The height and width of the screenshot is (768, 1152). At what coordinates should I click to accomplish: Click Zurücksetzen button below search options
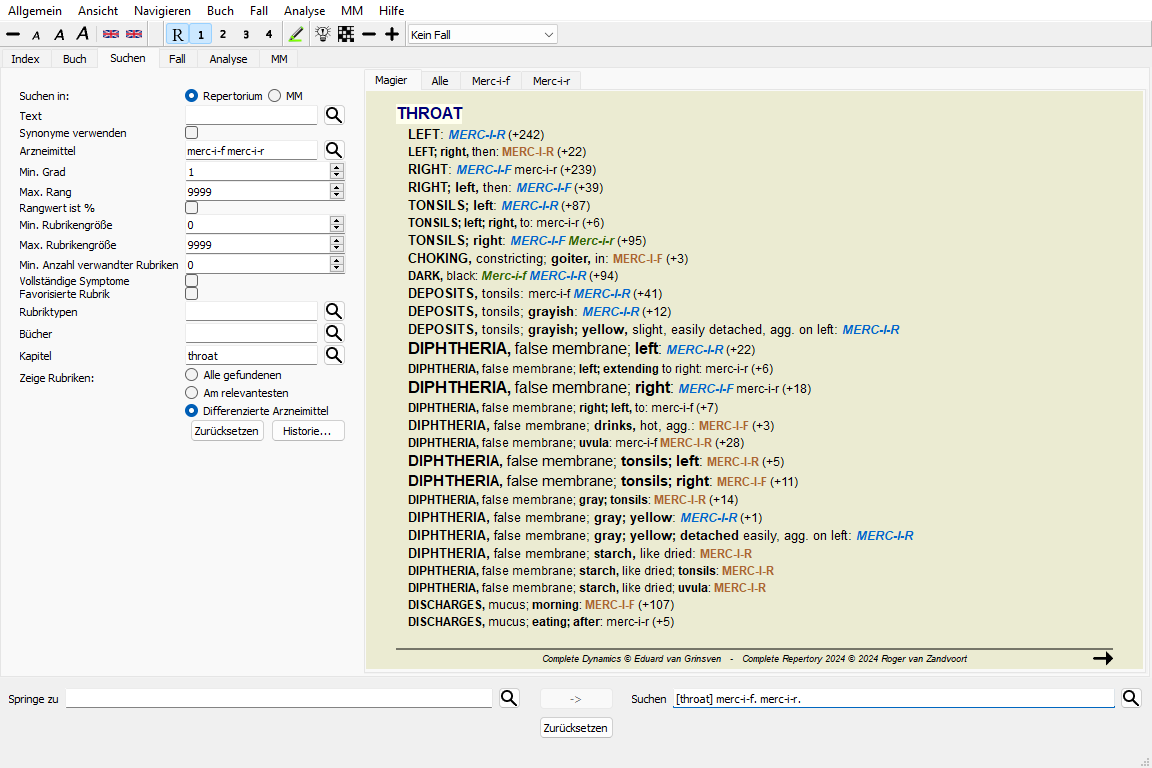tap(227, 431)
